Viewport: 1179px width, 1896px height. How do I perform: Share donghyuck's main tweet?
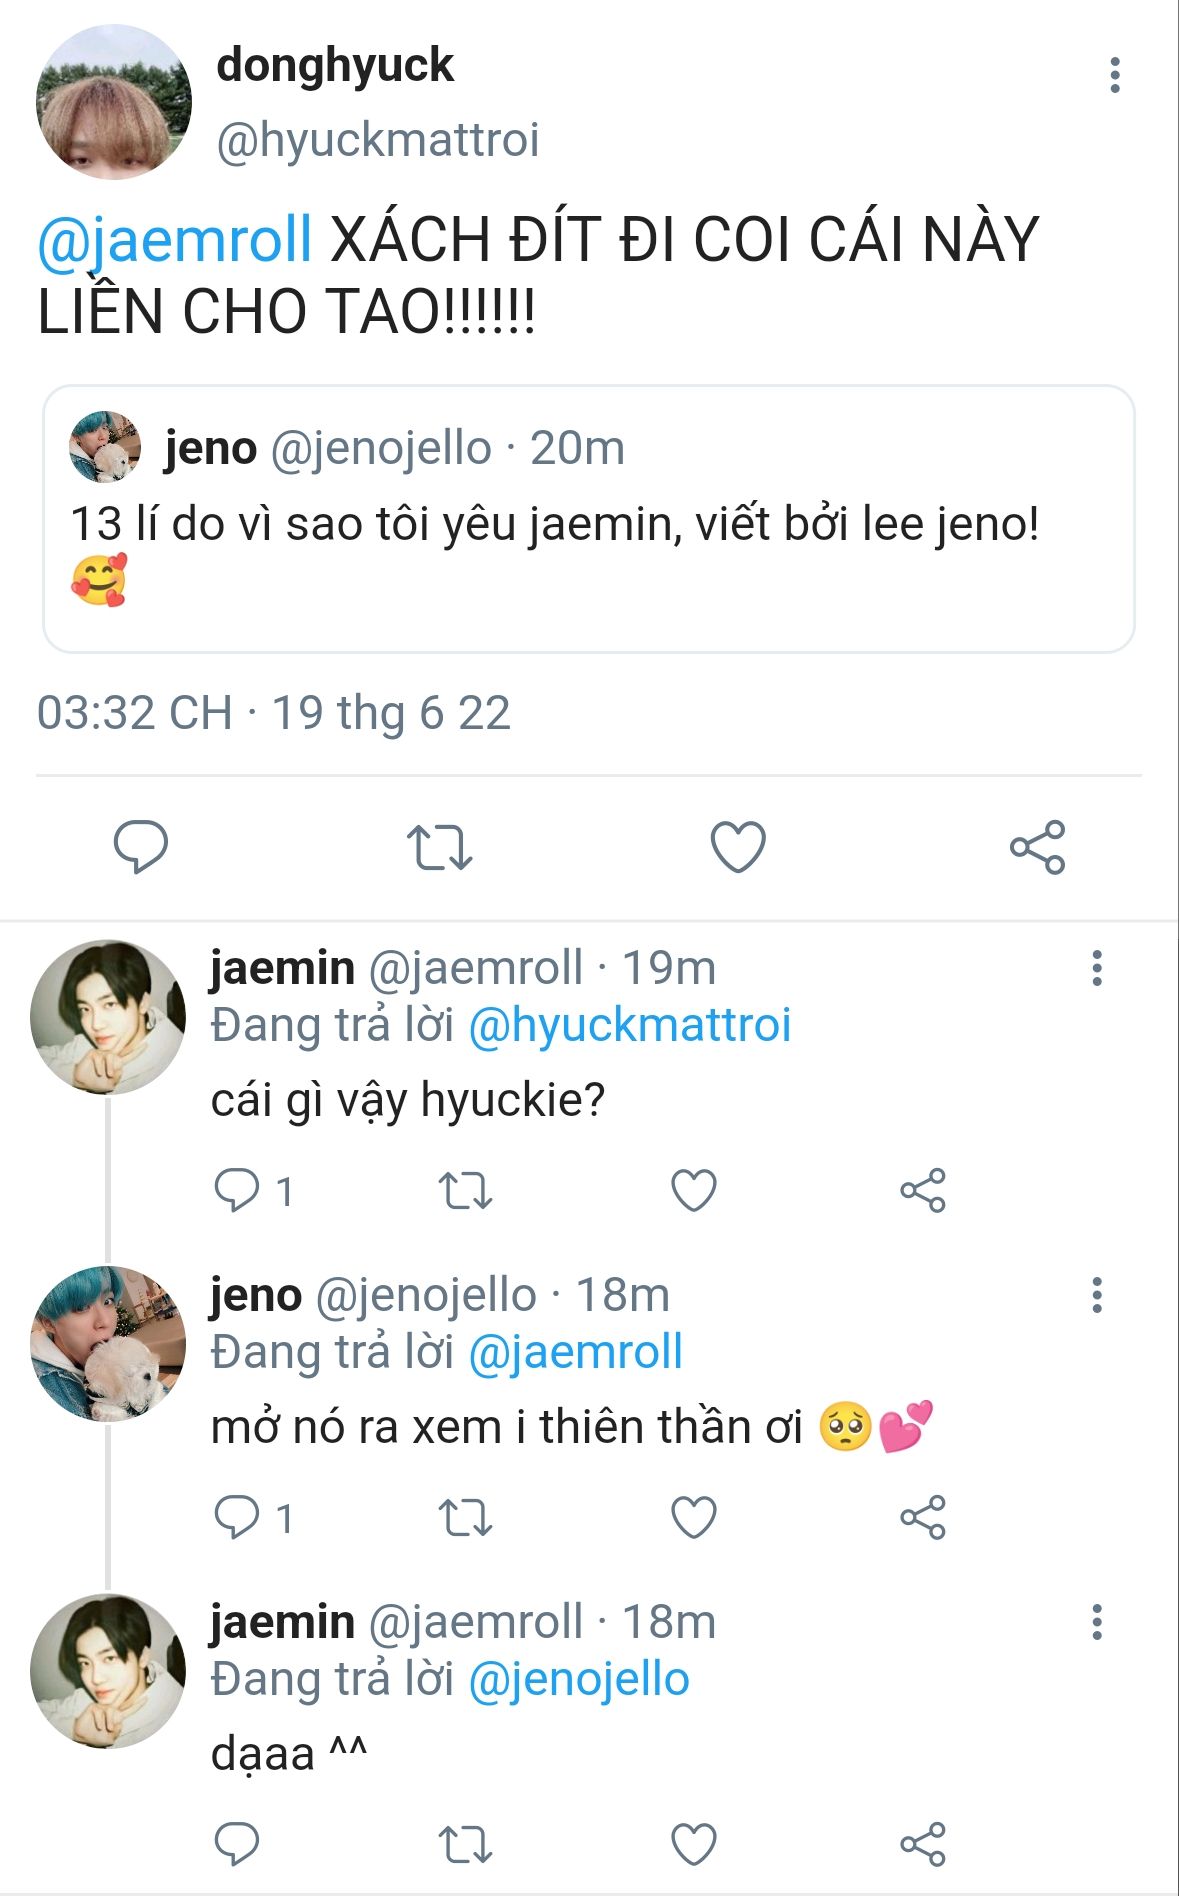tap(1037, 847)
